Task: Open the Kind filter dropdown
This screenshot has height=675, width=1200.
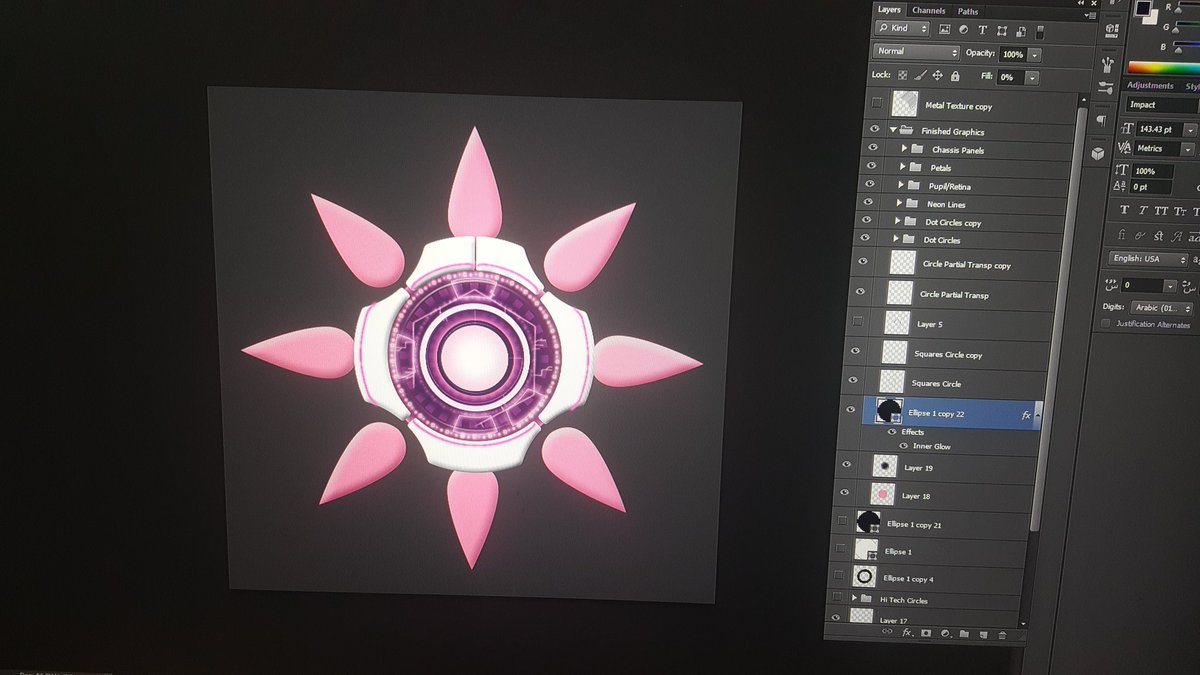Action: pyautogui.click(x=902, y=29)
